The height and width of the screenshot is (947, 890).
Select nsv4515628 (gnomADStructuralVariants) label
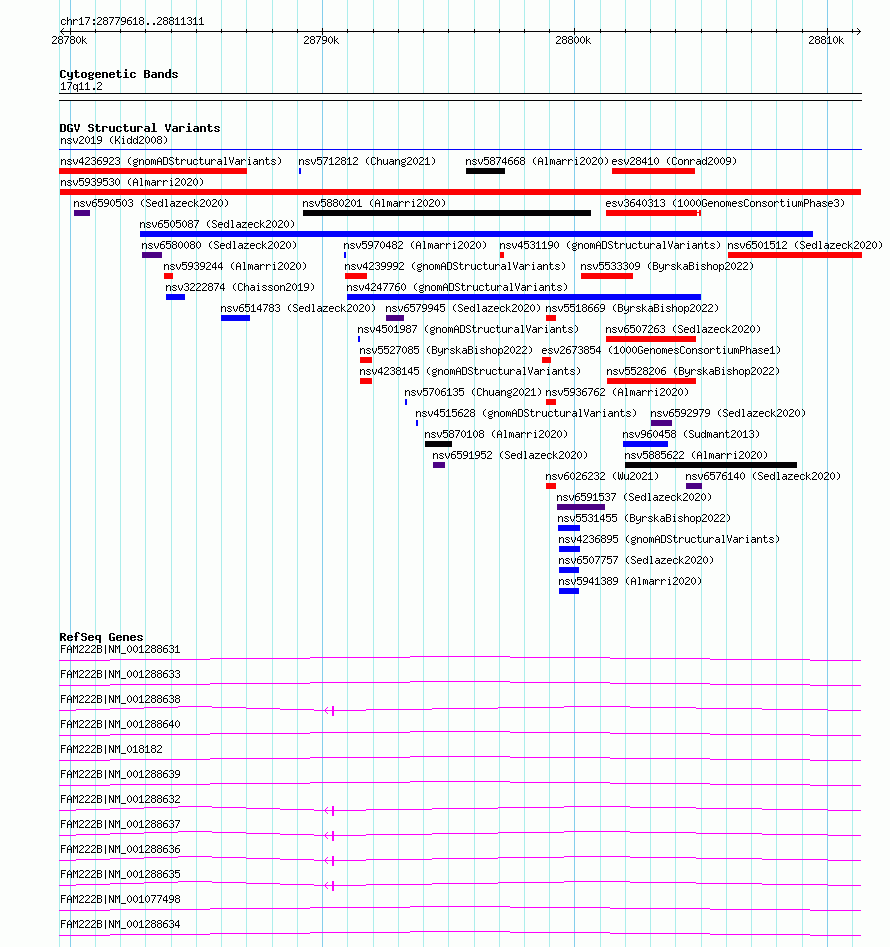coord(526,413)
